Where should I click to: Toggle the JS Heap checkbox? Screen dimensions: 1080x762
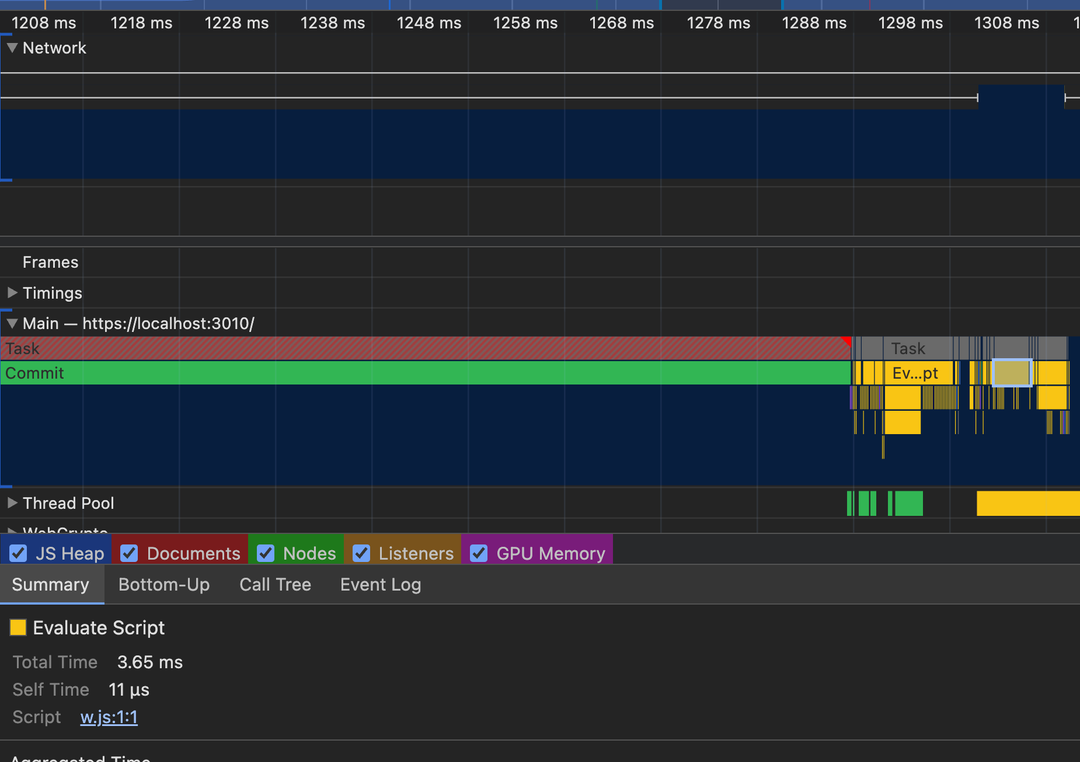coord(19,553)
